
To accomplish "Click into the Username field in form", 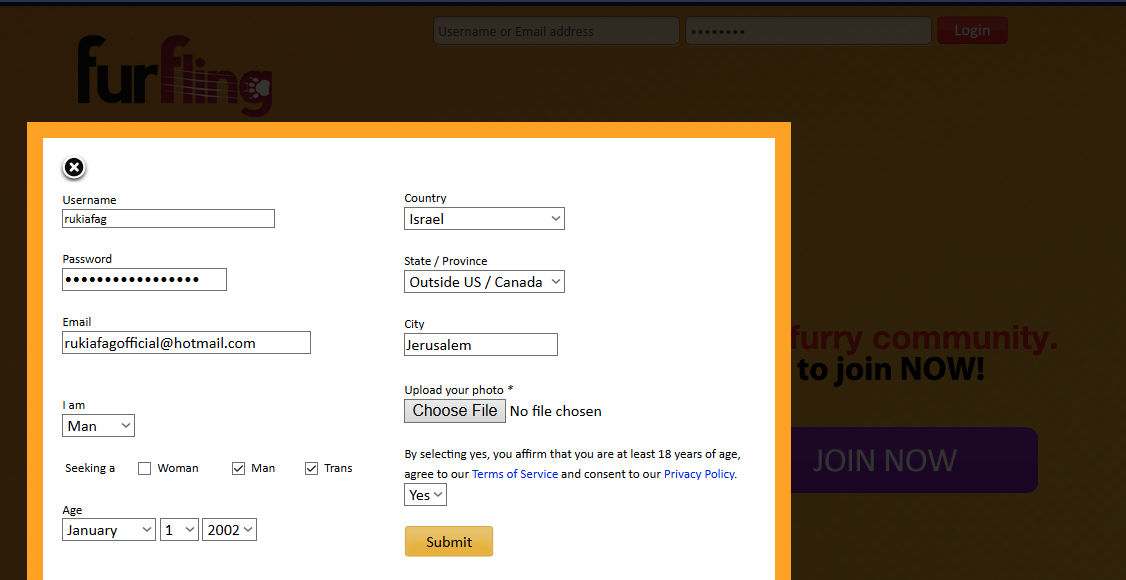I will (x=169, y=218).
